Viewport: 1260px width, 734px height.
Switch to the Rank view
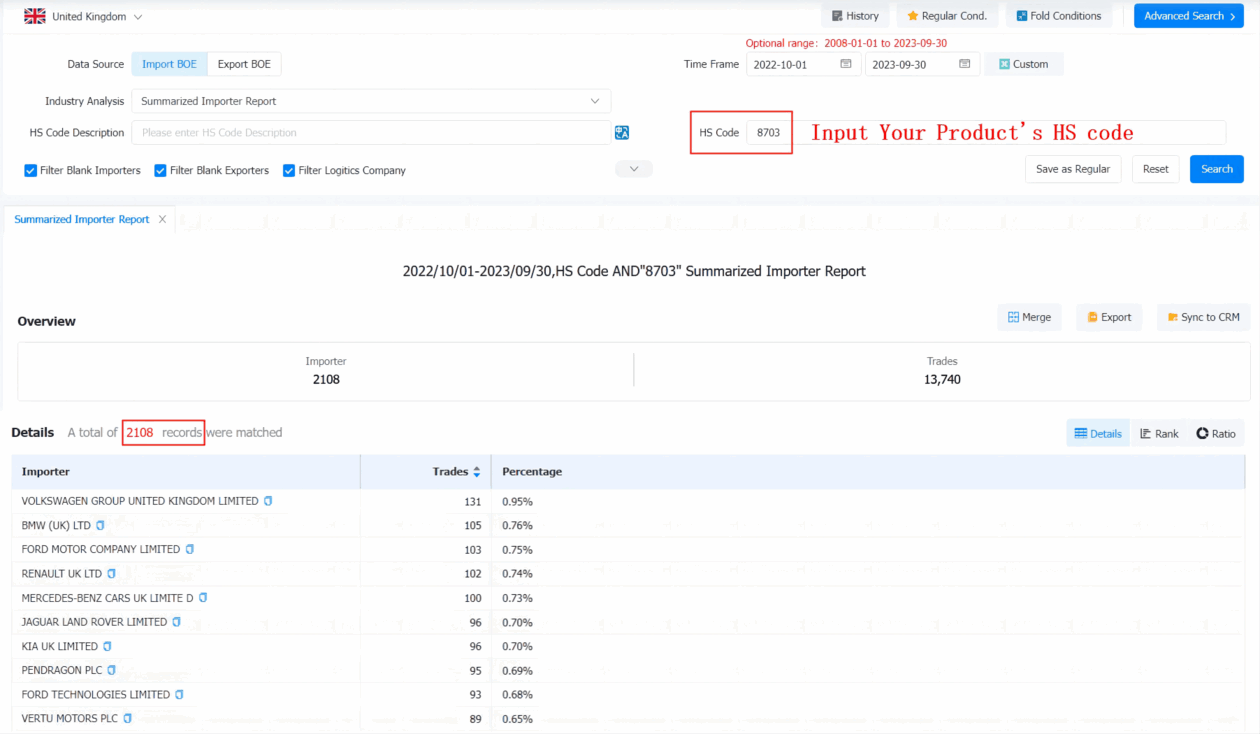click(x=1159, y=433)
